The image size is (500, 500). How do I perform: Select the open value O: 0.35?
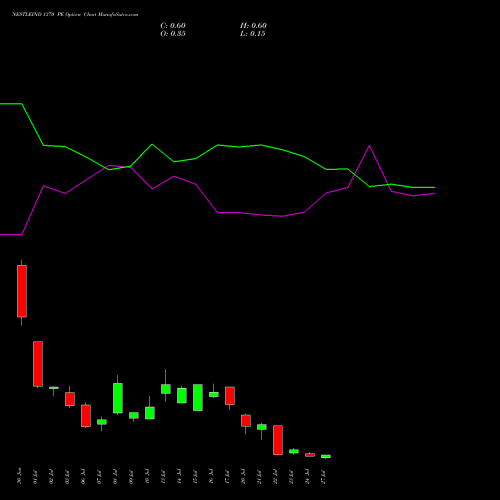coord(173,34)
